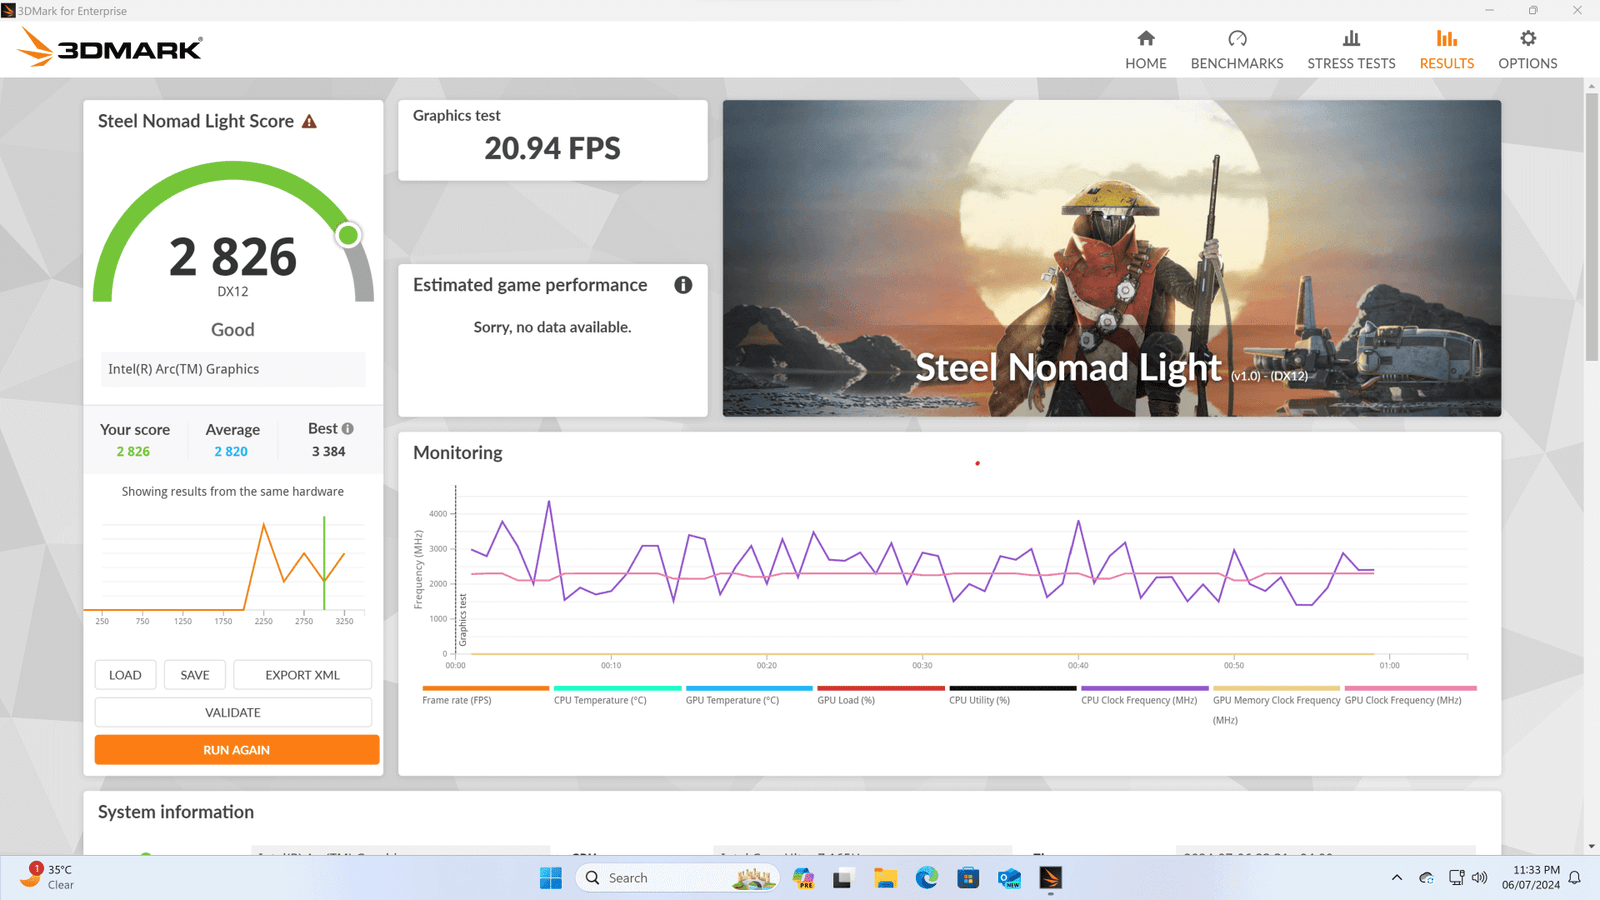Go to Home via the house icon
Image resolution: width=1600 pixels, height=900 pixels.
1145,49
